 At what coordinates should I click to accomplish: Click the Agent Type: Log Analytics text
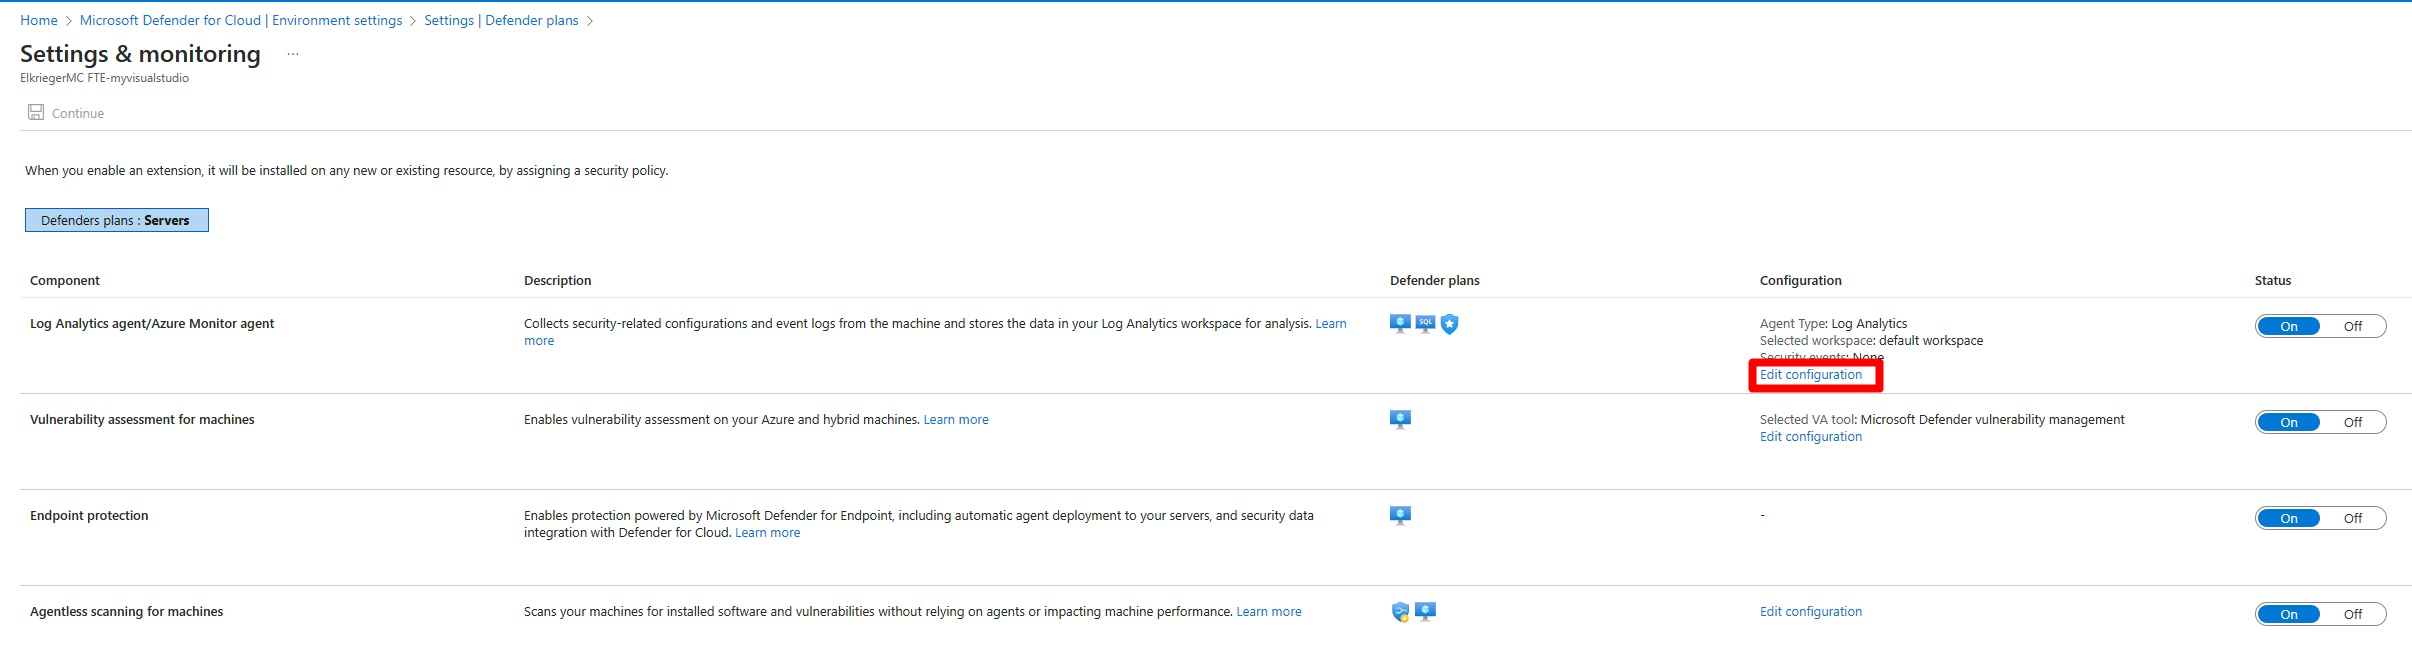[x=1834, y=324]
